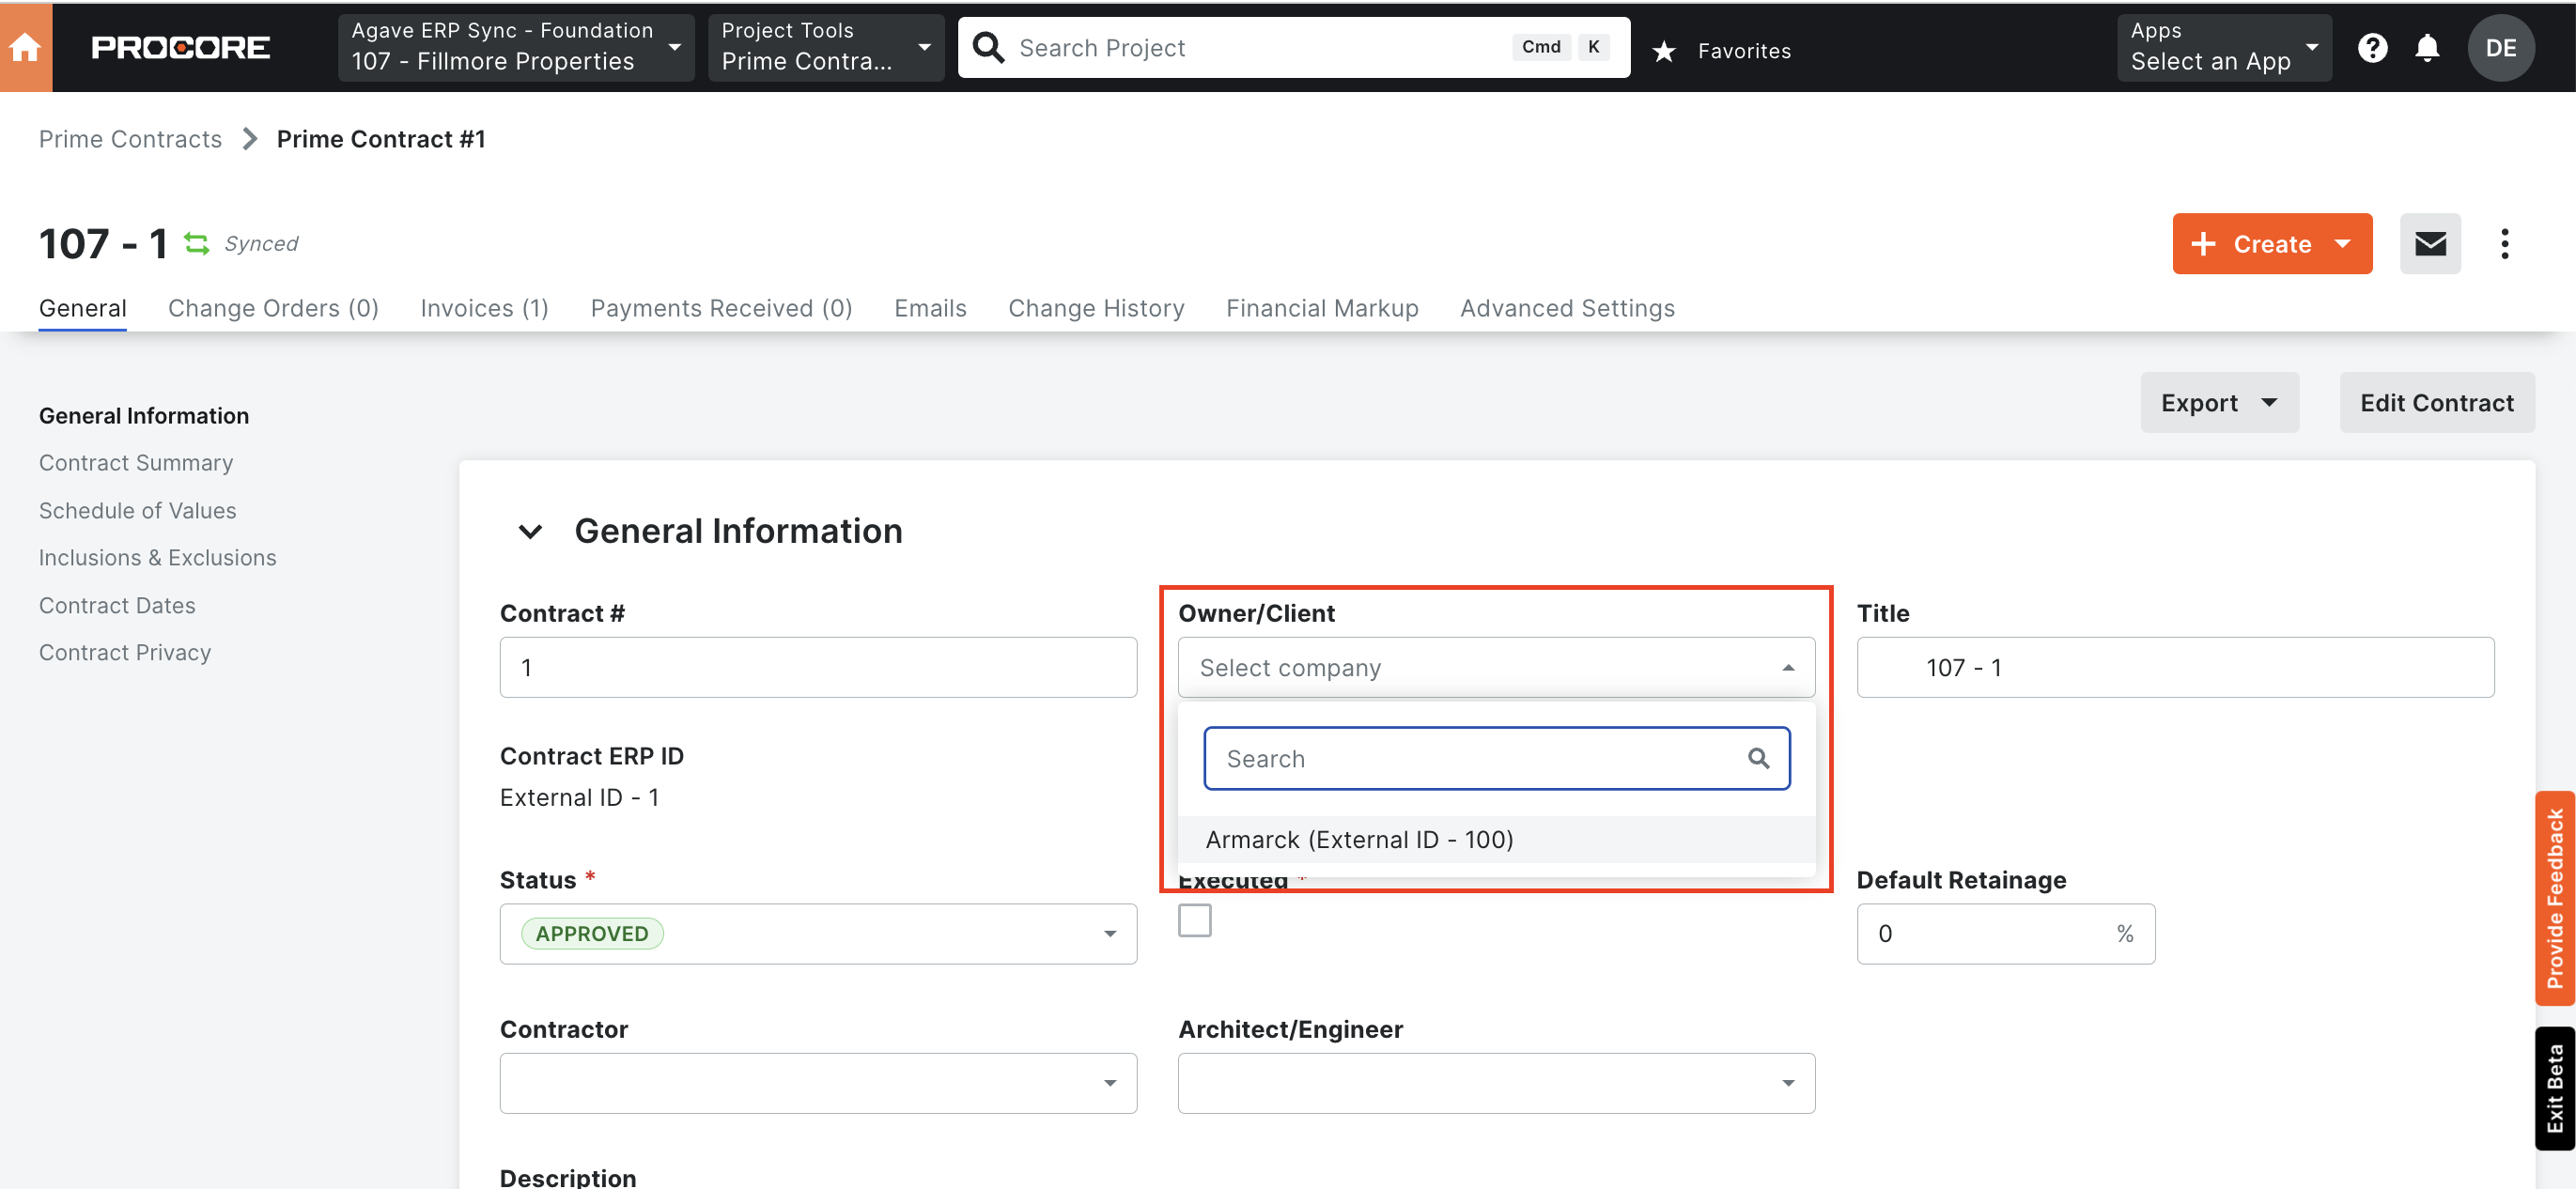Open the Provide Feedback side tab
Viewport: 2576px width, 1189px height.
click(2555, 898)
